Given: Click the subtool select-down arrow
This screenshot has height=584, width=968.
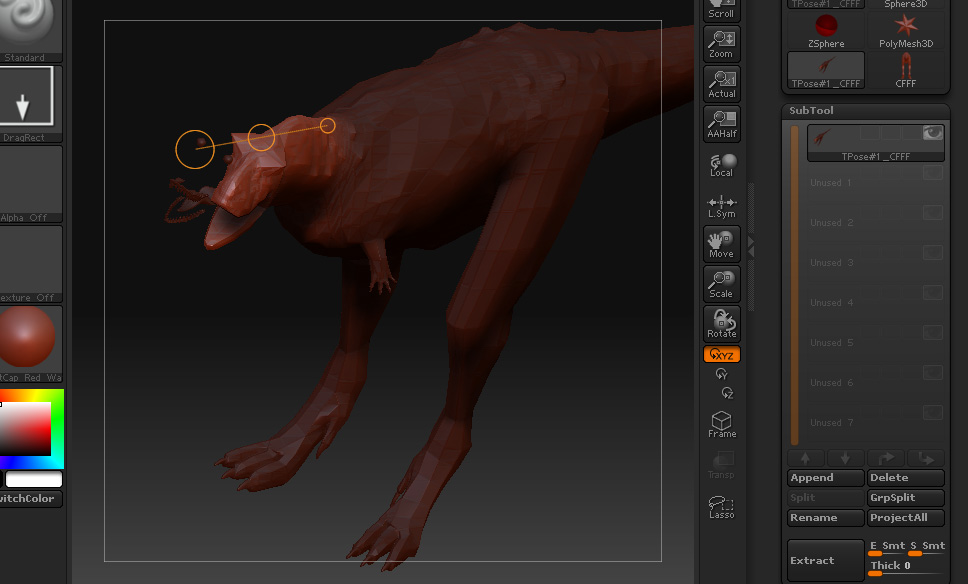Looking at the screenshot, I should click(x=845, y=458).
